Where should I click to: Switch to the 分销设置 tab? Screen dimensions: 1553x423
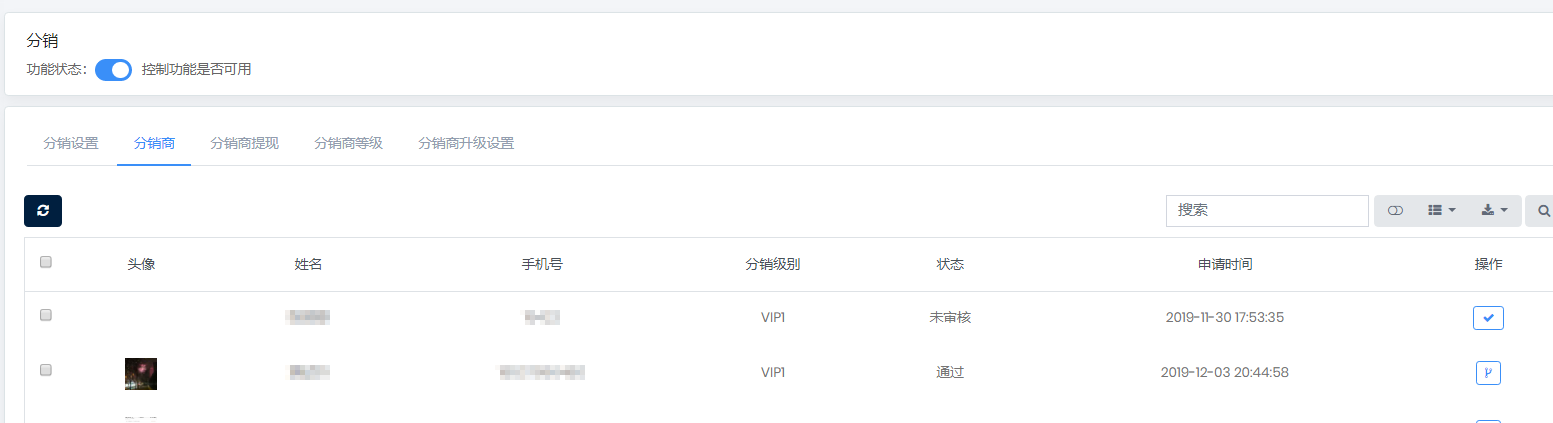pos(71,143)
